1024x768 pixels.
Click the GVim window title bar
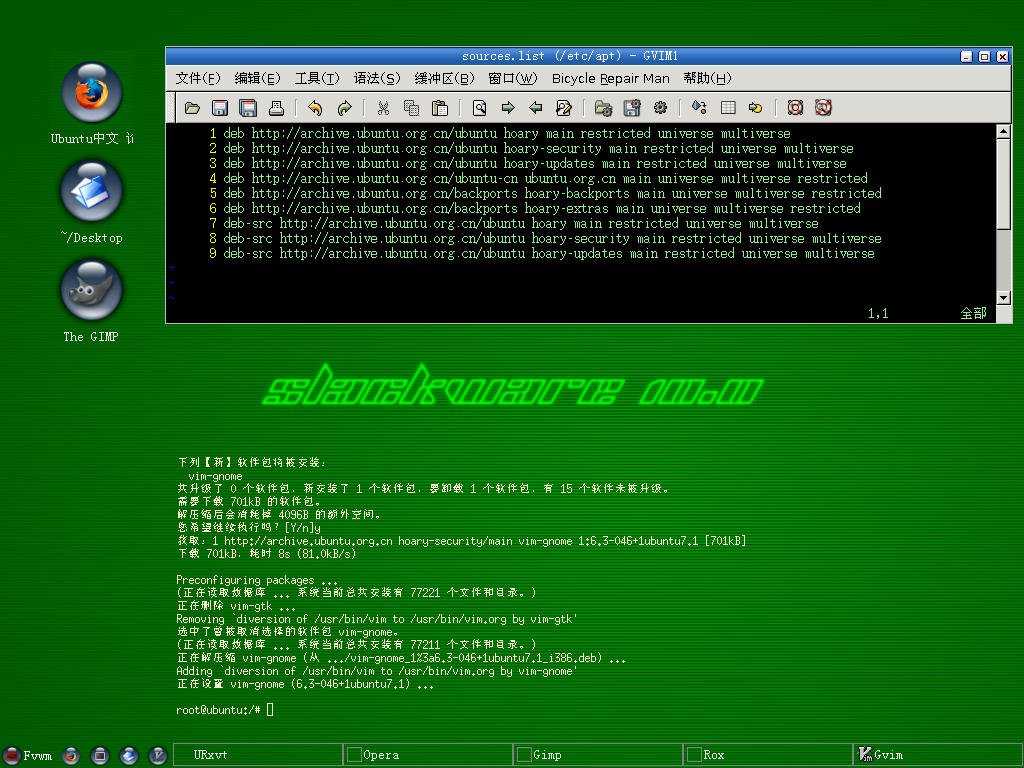tap(568, 56)
